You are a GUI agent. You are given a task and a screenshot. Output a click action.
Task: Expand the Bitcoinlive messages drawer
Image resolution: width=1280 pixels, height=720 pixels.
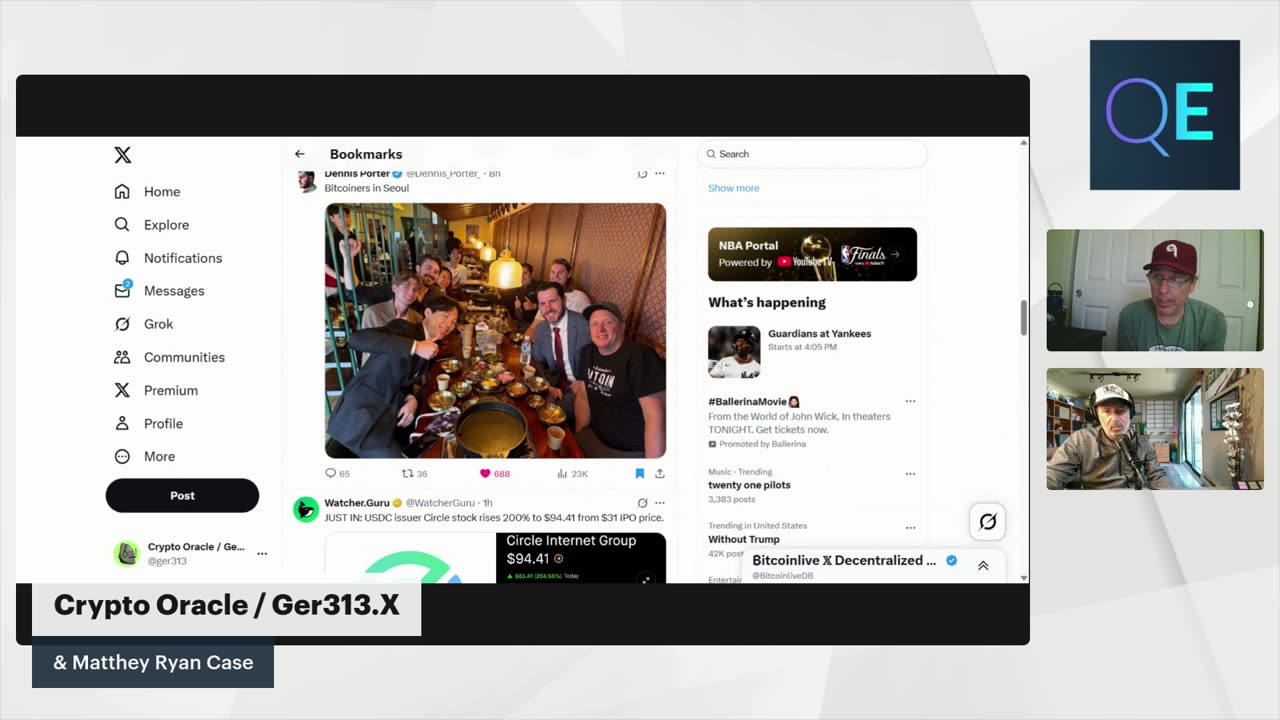(x=983, y=565)
